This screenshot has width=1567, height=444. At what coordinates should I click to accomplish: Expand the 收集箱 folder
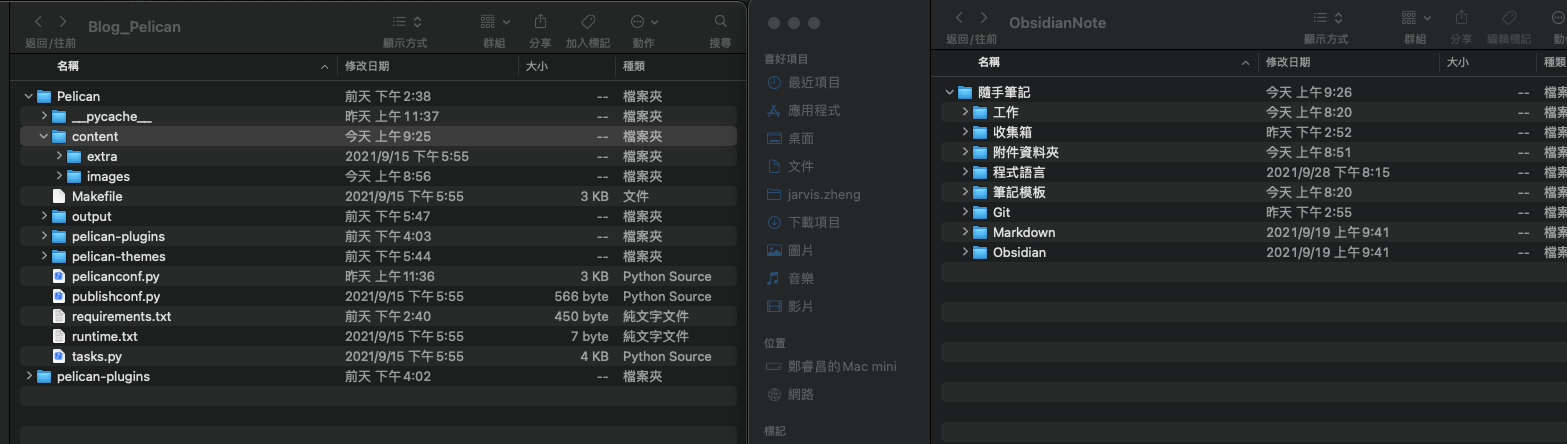tap(965, 132)
